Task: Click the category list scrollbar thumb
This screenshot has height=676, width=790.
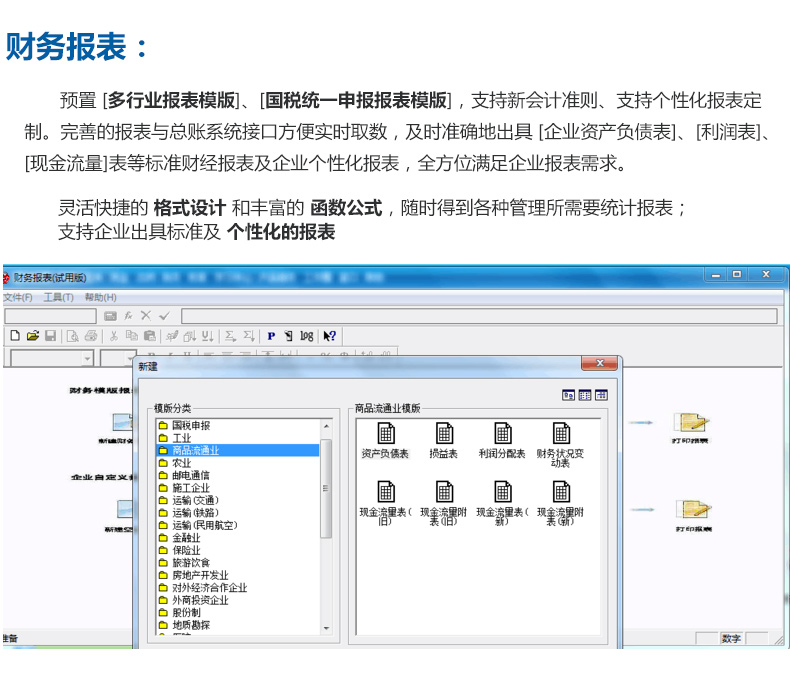Action: pyautogui.click(x=326, y=489)
